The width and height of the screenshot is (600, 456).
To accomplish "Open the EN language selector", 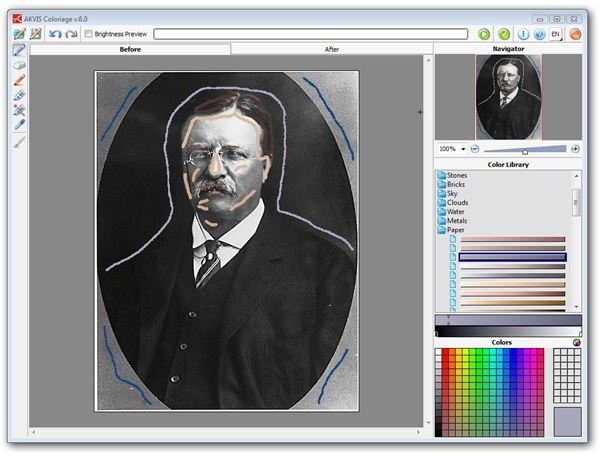I will pyautogui.click(x=556, y=34).
